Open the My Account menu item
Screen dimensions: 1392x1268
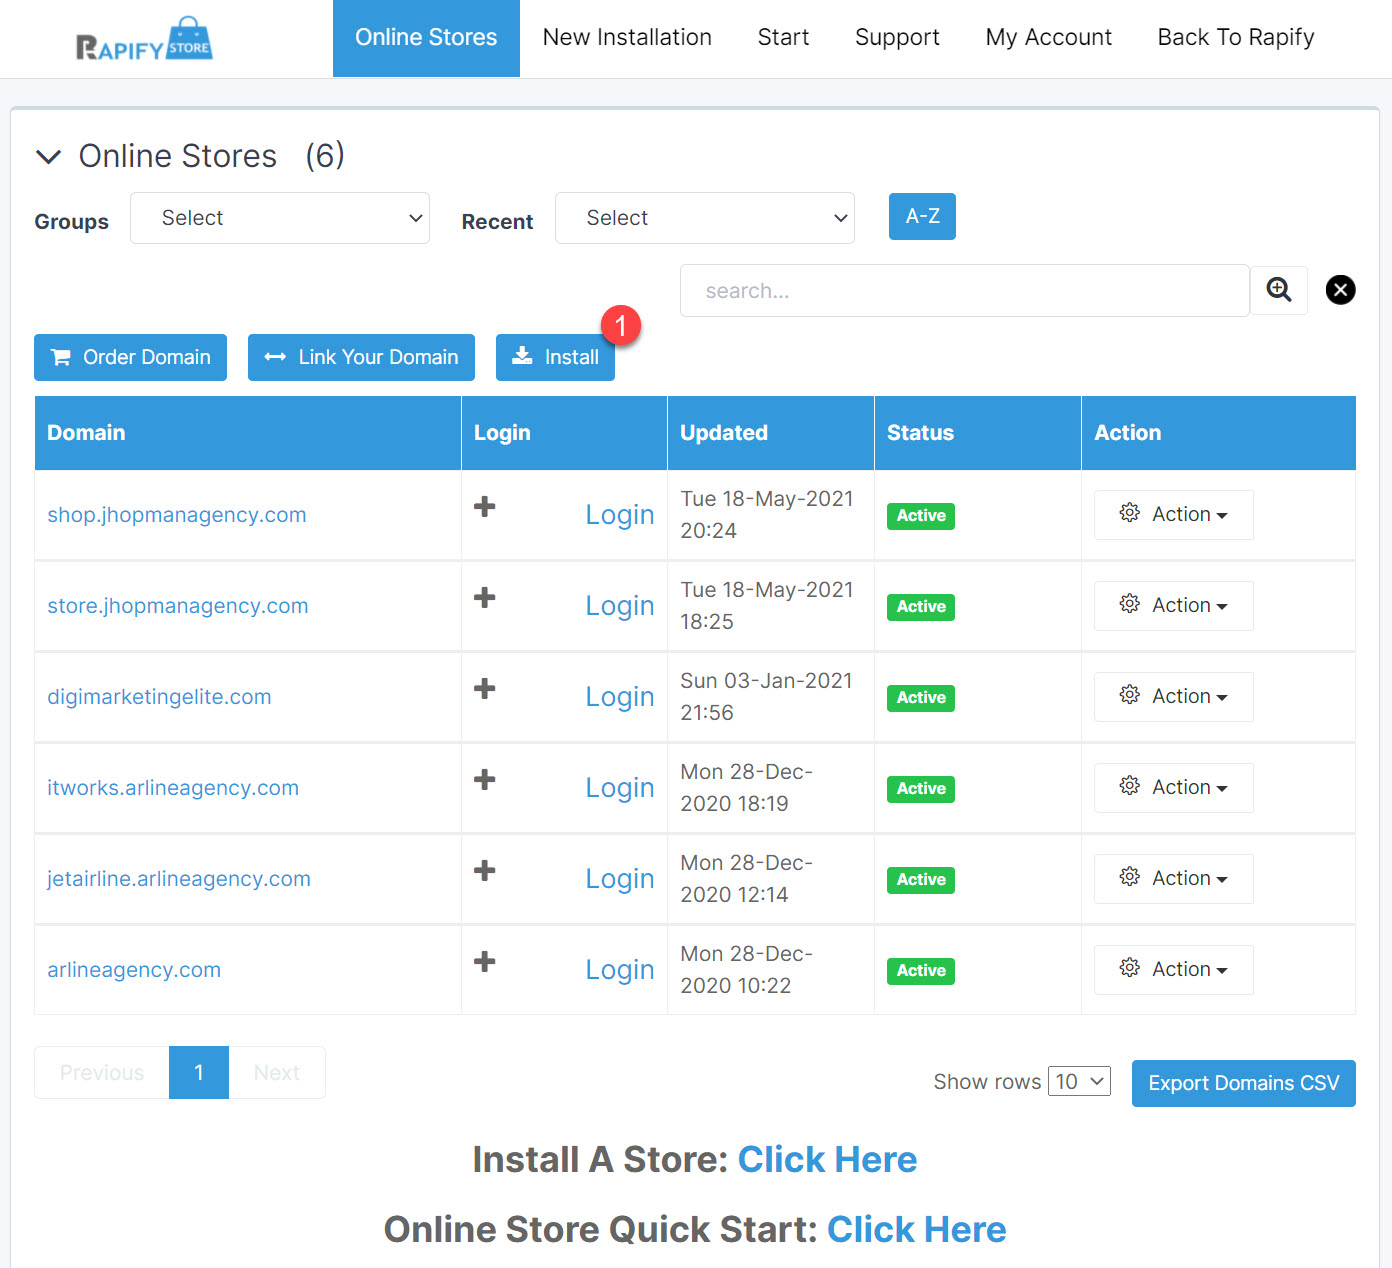tap(1048, 38)
